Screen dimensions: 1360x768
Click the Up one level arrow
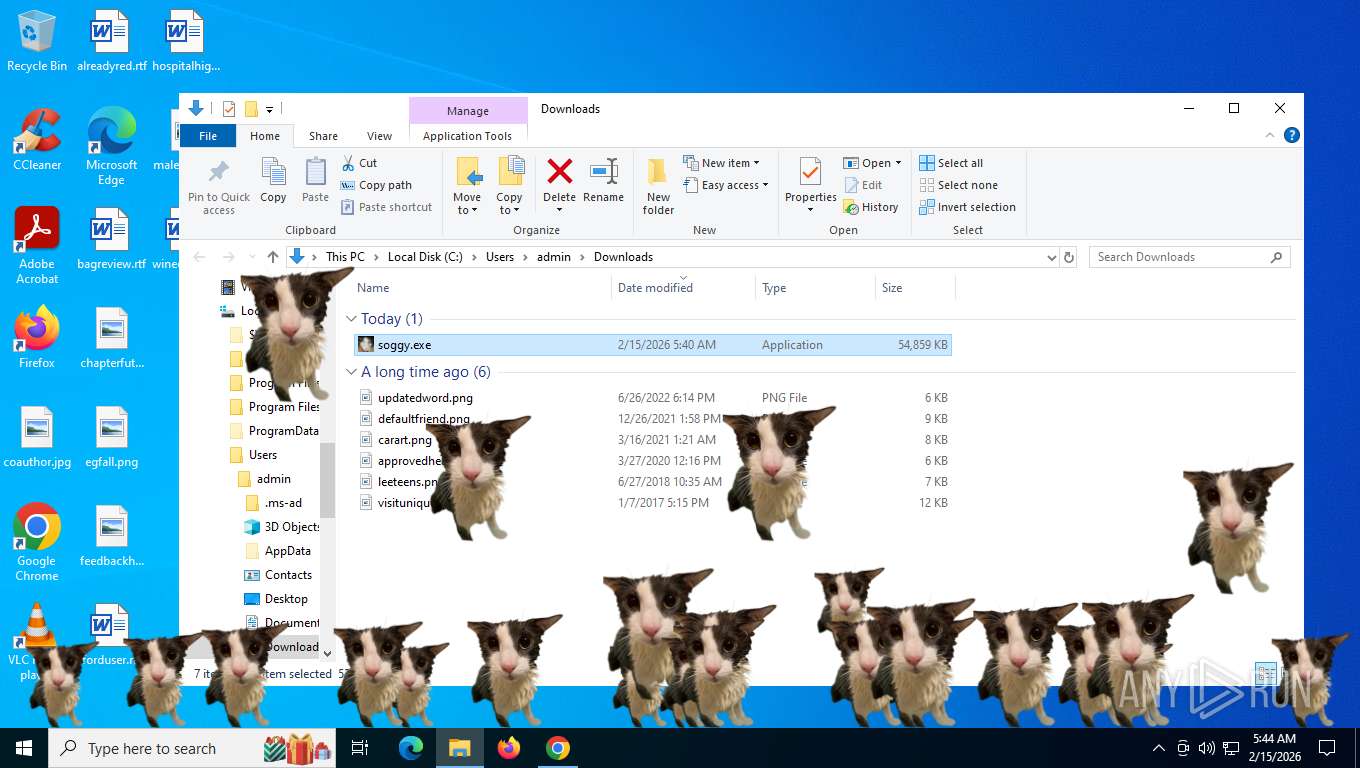tap(273, 257)
